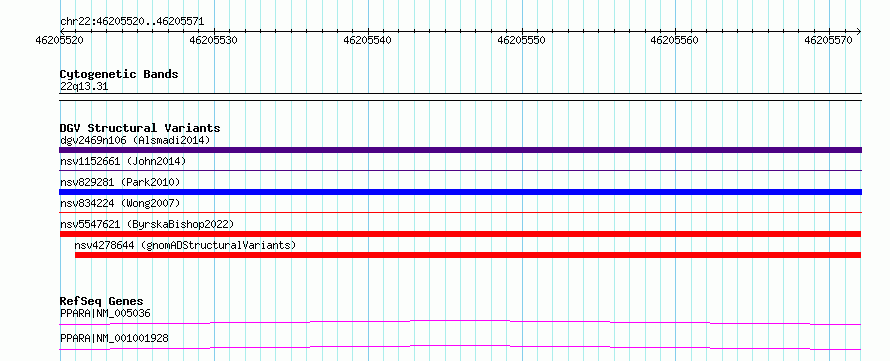
Task: Select the PPARA|NM_005036 magenta gene track line
Action: 460,322
